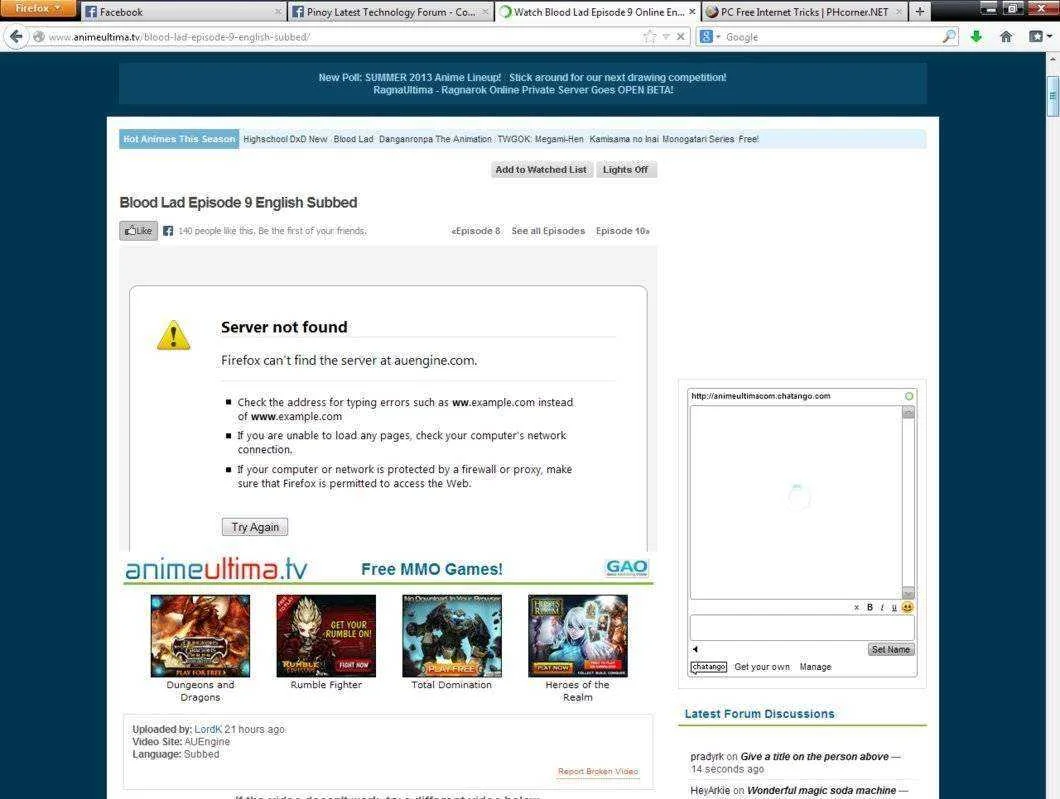The height and width of the screenshot is (799, 1060).
Task: Go to next Episode 10 link
Action: pos(623,231)
